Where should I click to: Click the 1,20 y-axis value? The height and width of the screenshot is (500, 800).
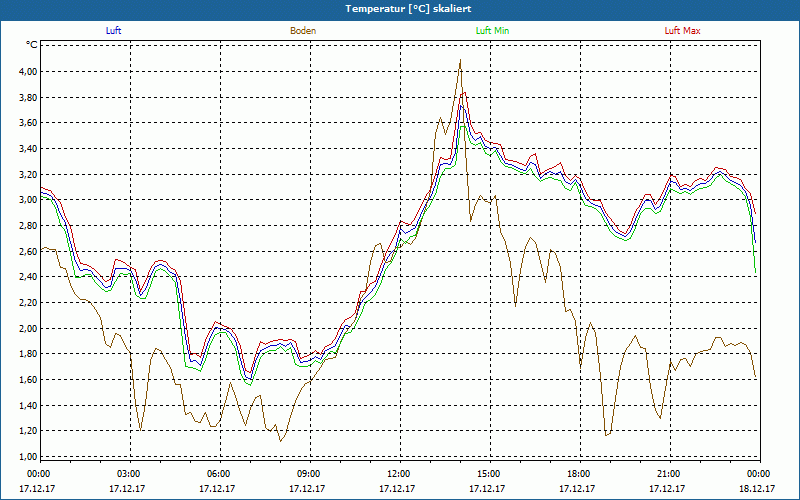(30, 431)
